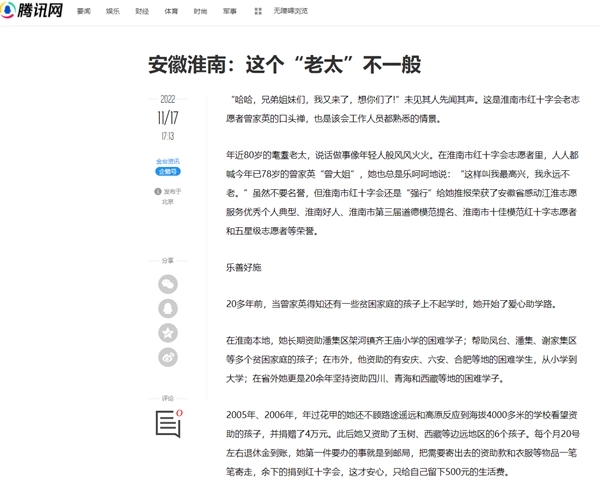This screenshot has height=492, width=600.
Task: Open the 要闻 news channel
Action: [84, 11]
